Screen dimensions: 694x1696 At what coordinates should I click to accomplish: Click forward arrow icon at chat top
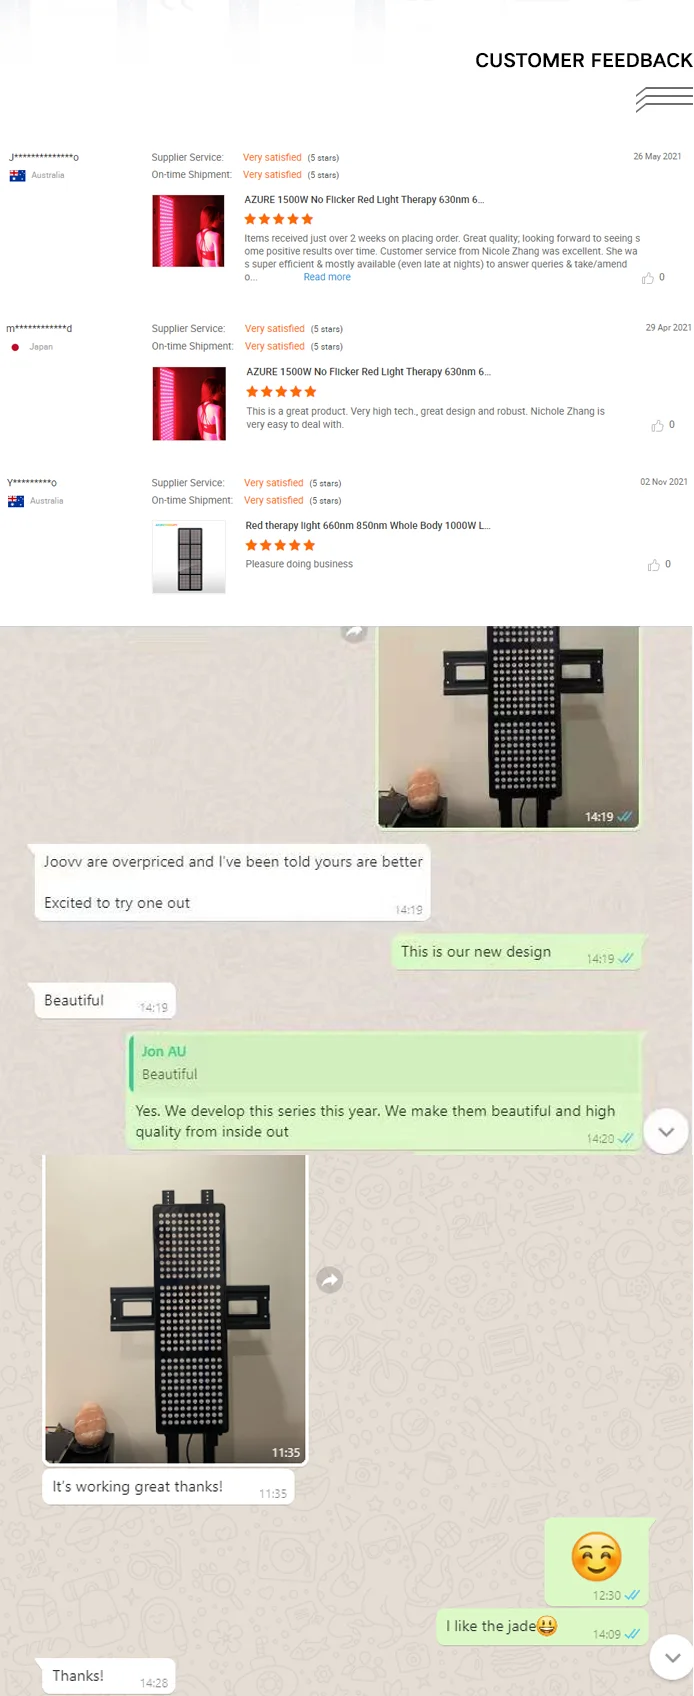pyautogui.click(x=354, y=632)
